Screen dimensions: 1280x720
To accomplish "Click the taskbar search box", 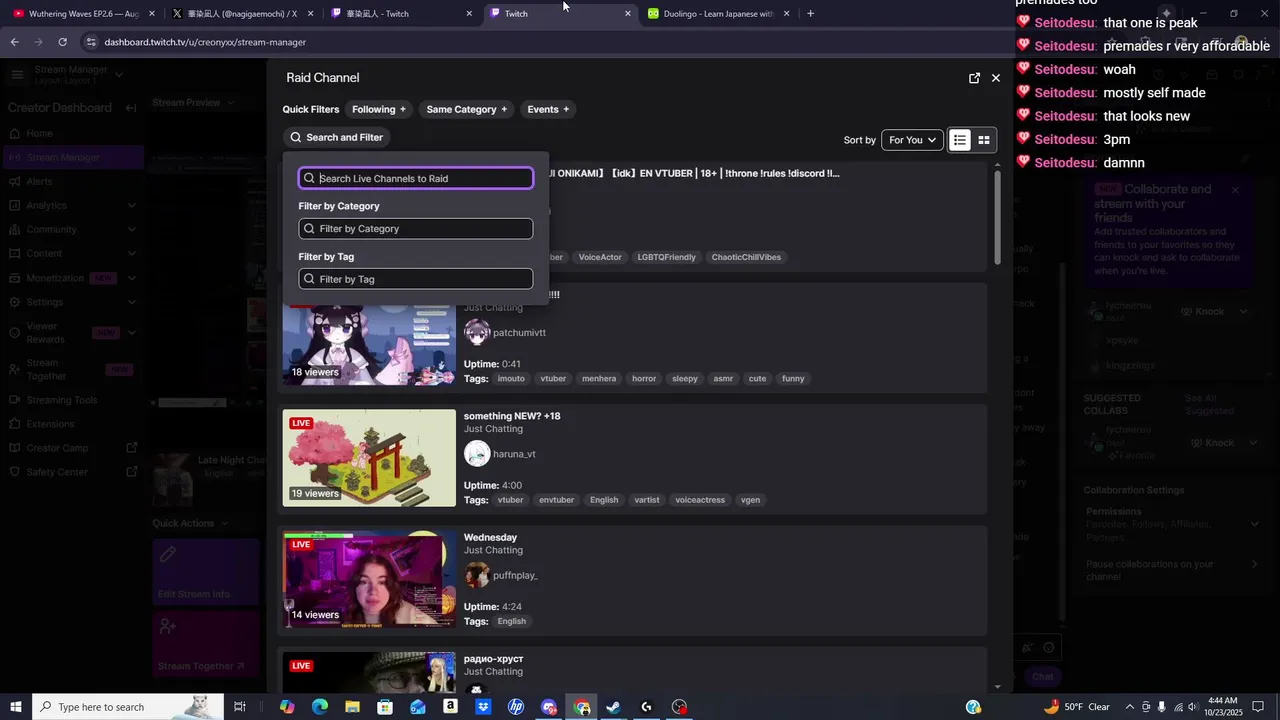I will pos(128,707).
